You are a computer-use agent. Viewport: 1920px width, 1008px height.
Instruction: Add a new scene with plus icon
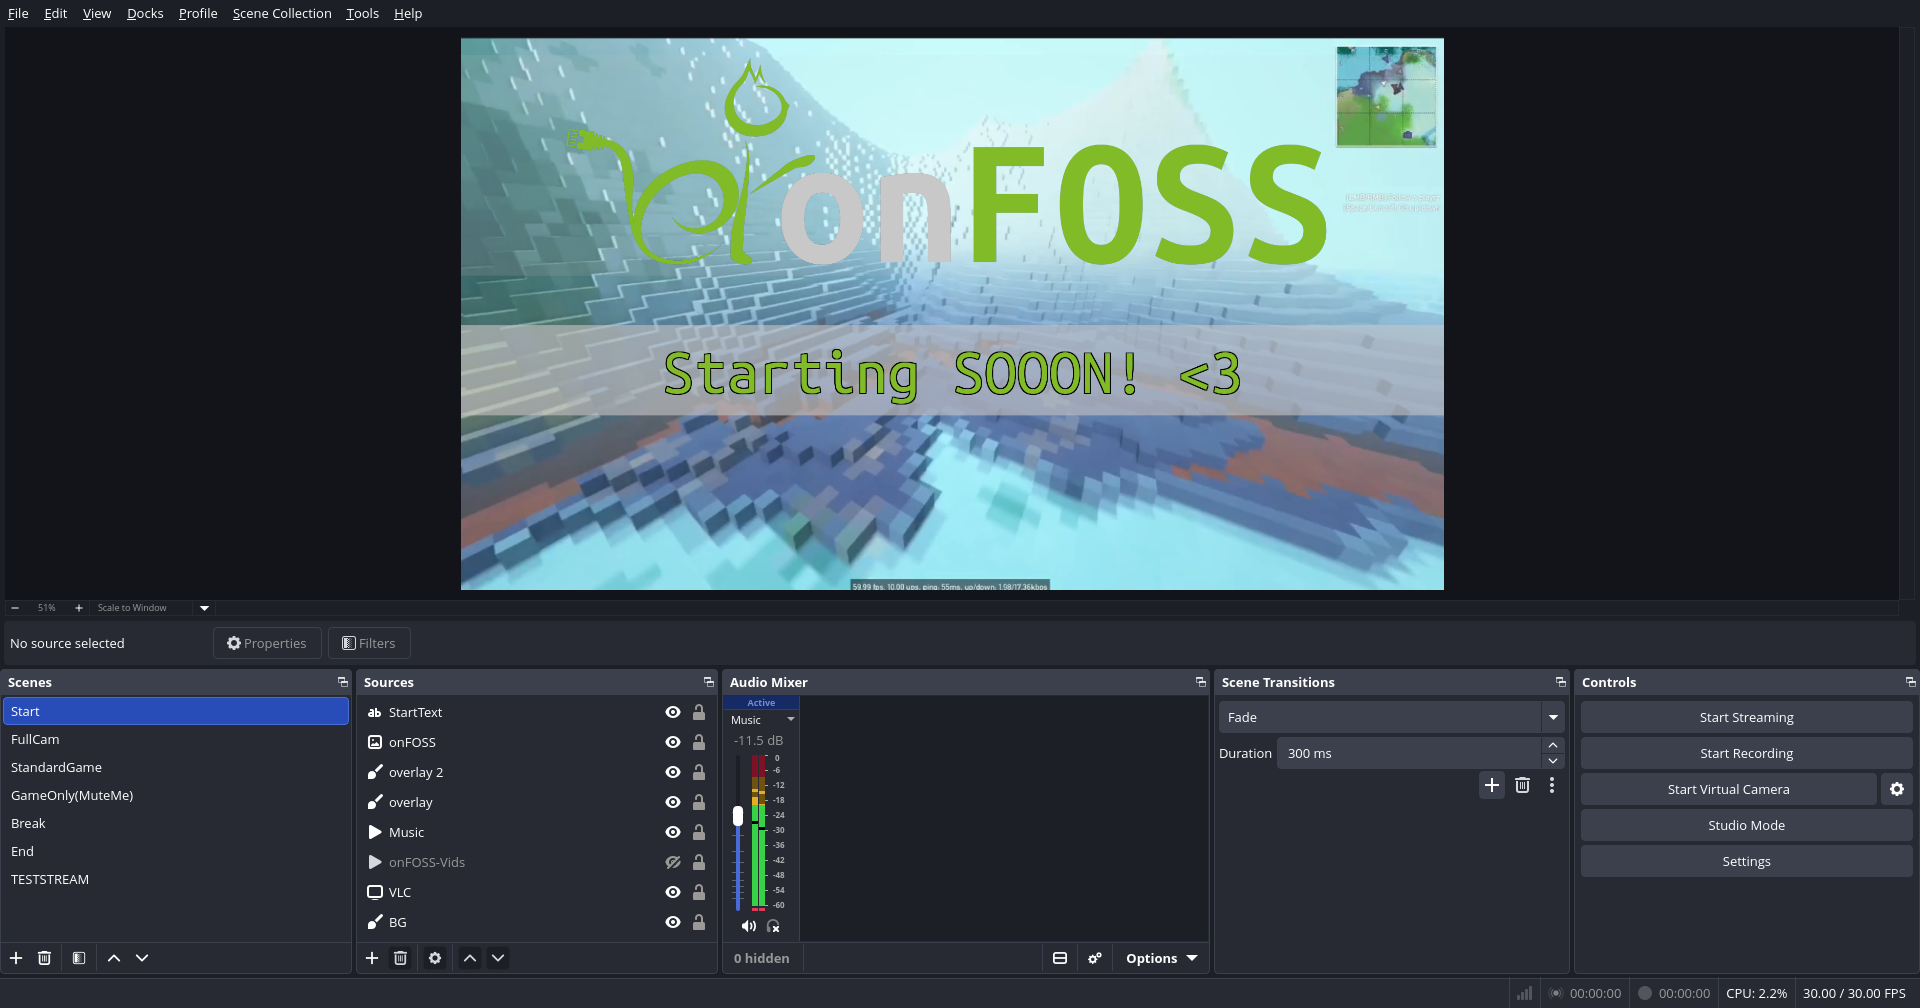pyautogui.click(x=16, y=958)
